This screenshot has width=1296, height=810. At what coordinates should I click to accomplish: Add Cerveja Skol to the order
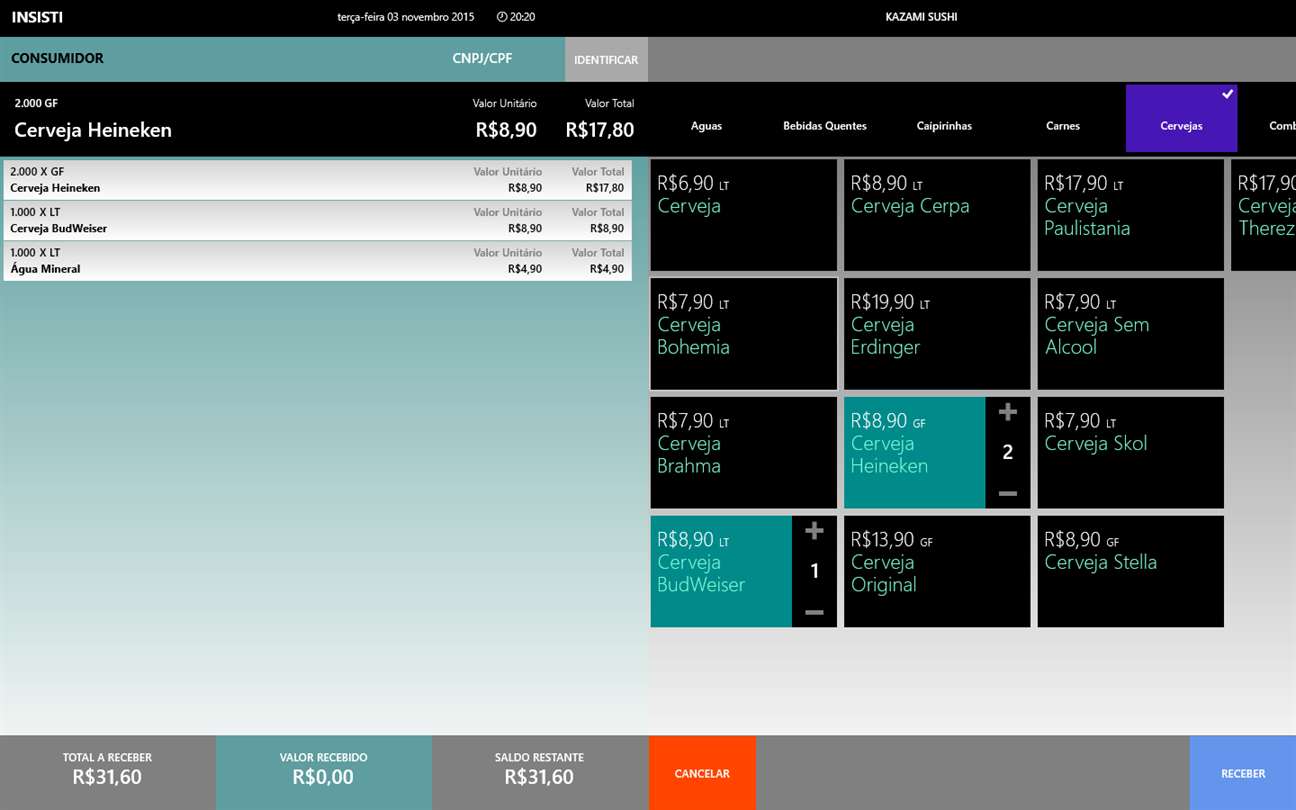point(1130,453)
